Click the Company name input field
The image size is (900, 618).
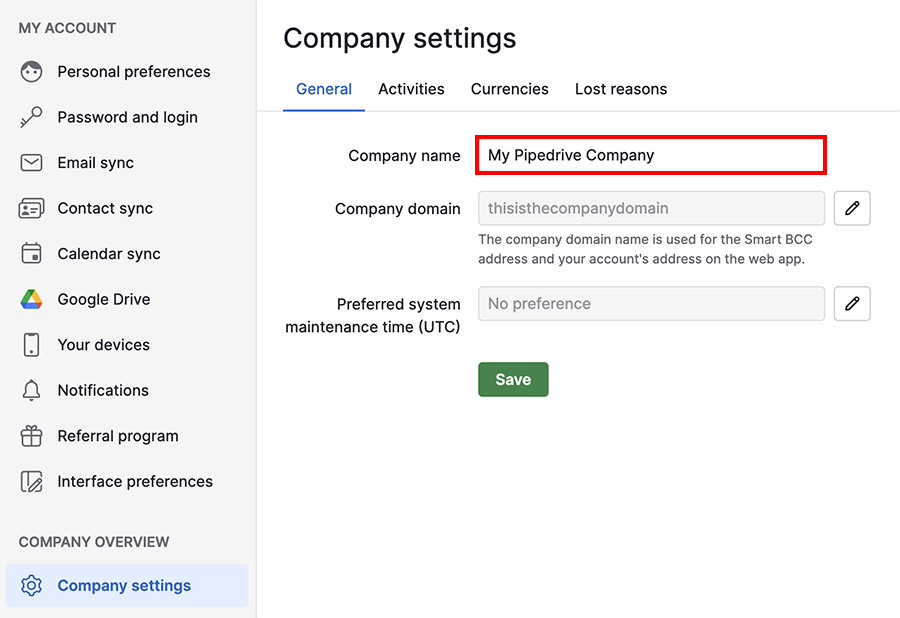651,155
